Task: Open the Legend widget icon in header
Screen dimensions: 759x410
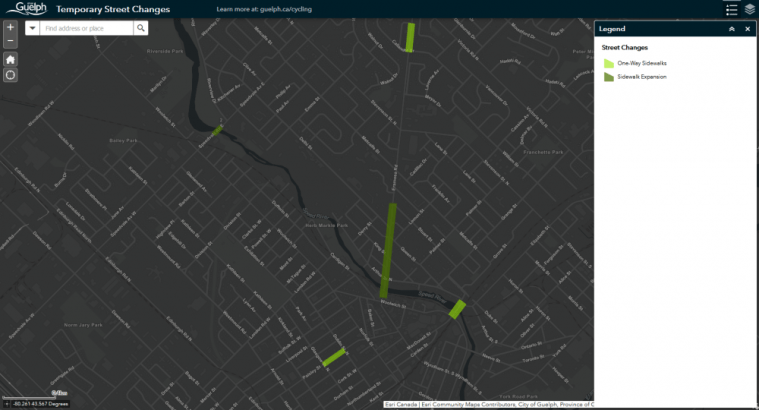Action: (731, 9)
